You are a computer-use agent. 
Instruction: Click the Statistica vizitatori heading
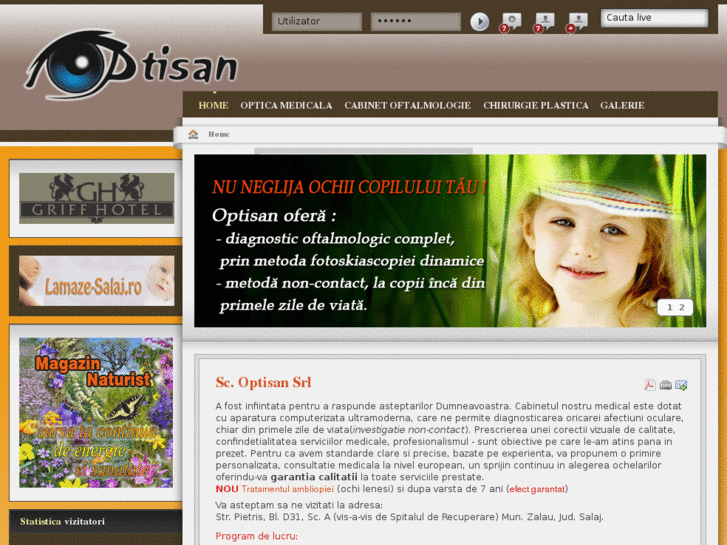point(62,521)
